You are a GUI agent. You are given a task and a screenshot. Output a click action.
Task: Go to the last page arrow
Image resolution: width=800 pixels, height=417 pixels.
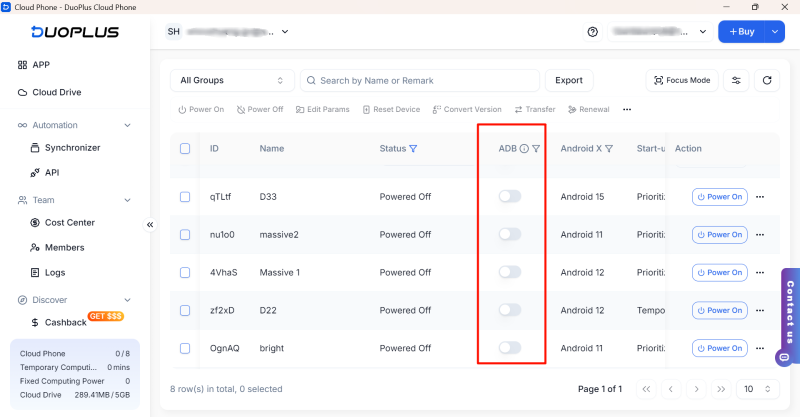coord(721,389)
